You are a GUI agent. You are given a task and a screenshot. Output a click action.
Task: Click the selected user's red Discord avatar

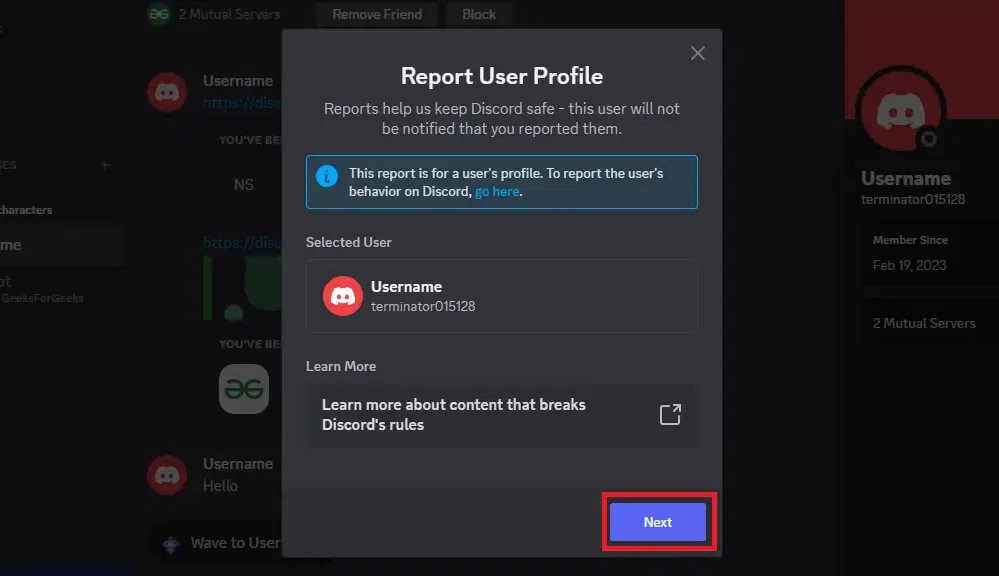point(343,296)
